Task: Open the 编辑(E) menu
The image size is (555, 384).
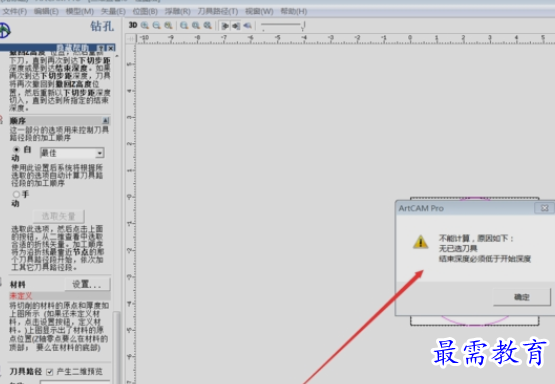Action: point(46,11)
